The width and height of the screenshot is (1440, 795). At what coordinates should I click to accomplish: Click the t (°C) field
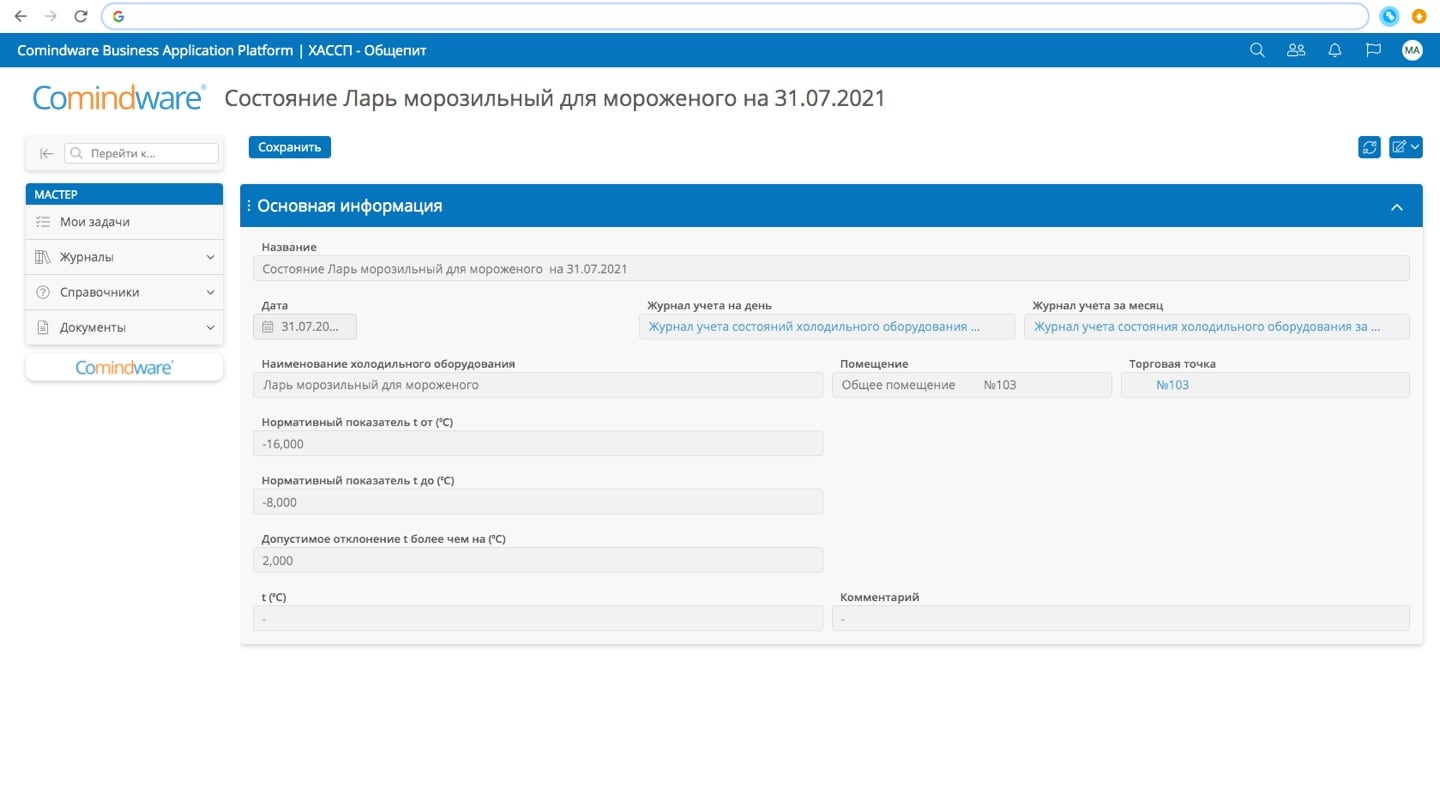538,619
